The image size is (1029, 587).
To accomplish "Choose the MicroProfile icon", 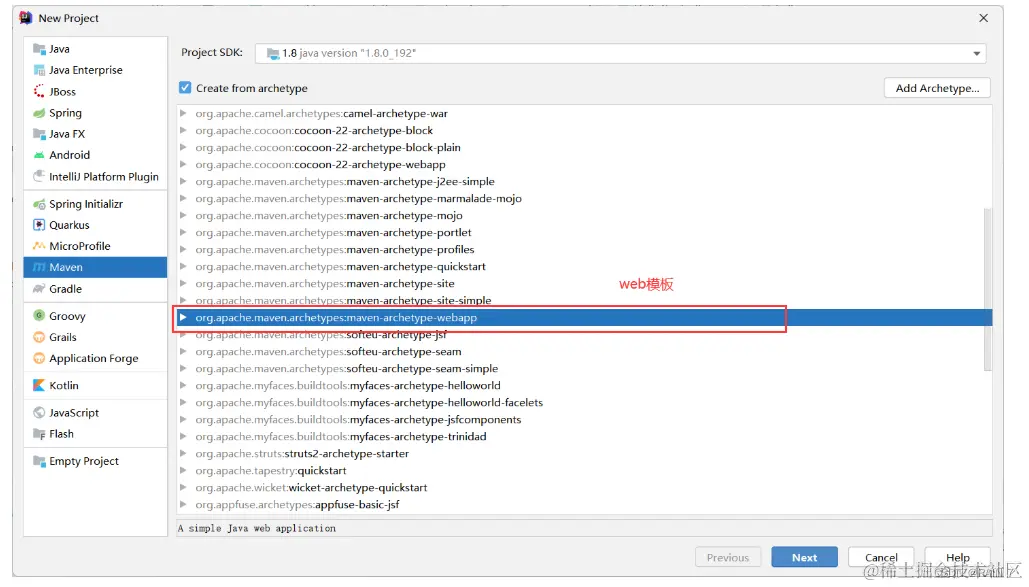I will (39, 246).
